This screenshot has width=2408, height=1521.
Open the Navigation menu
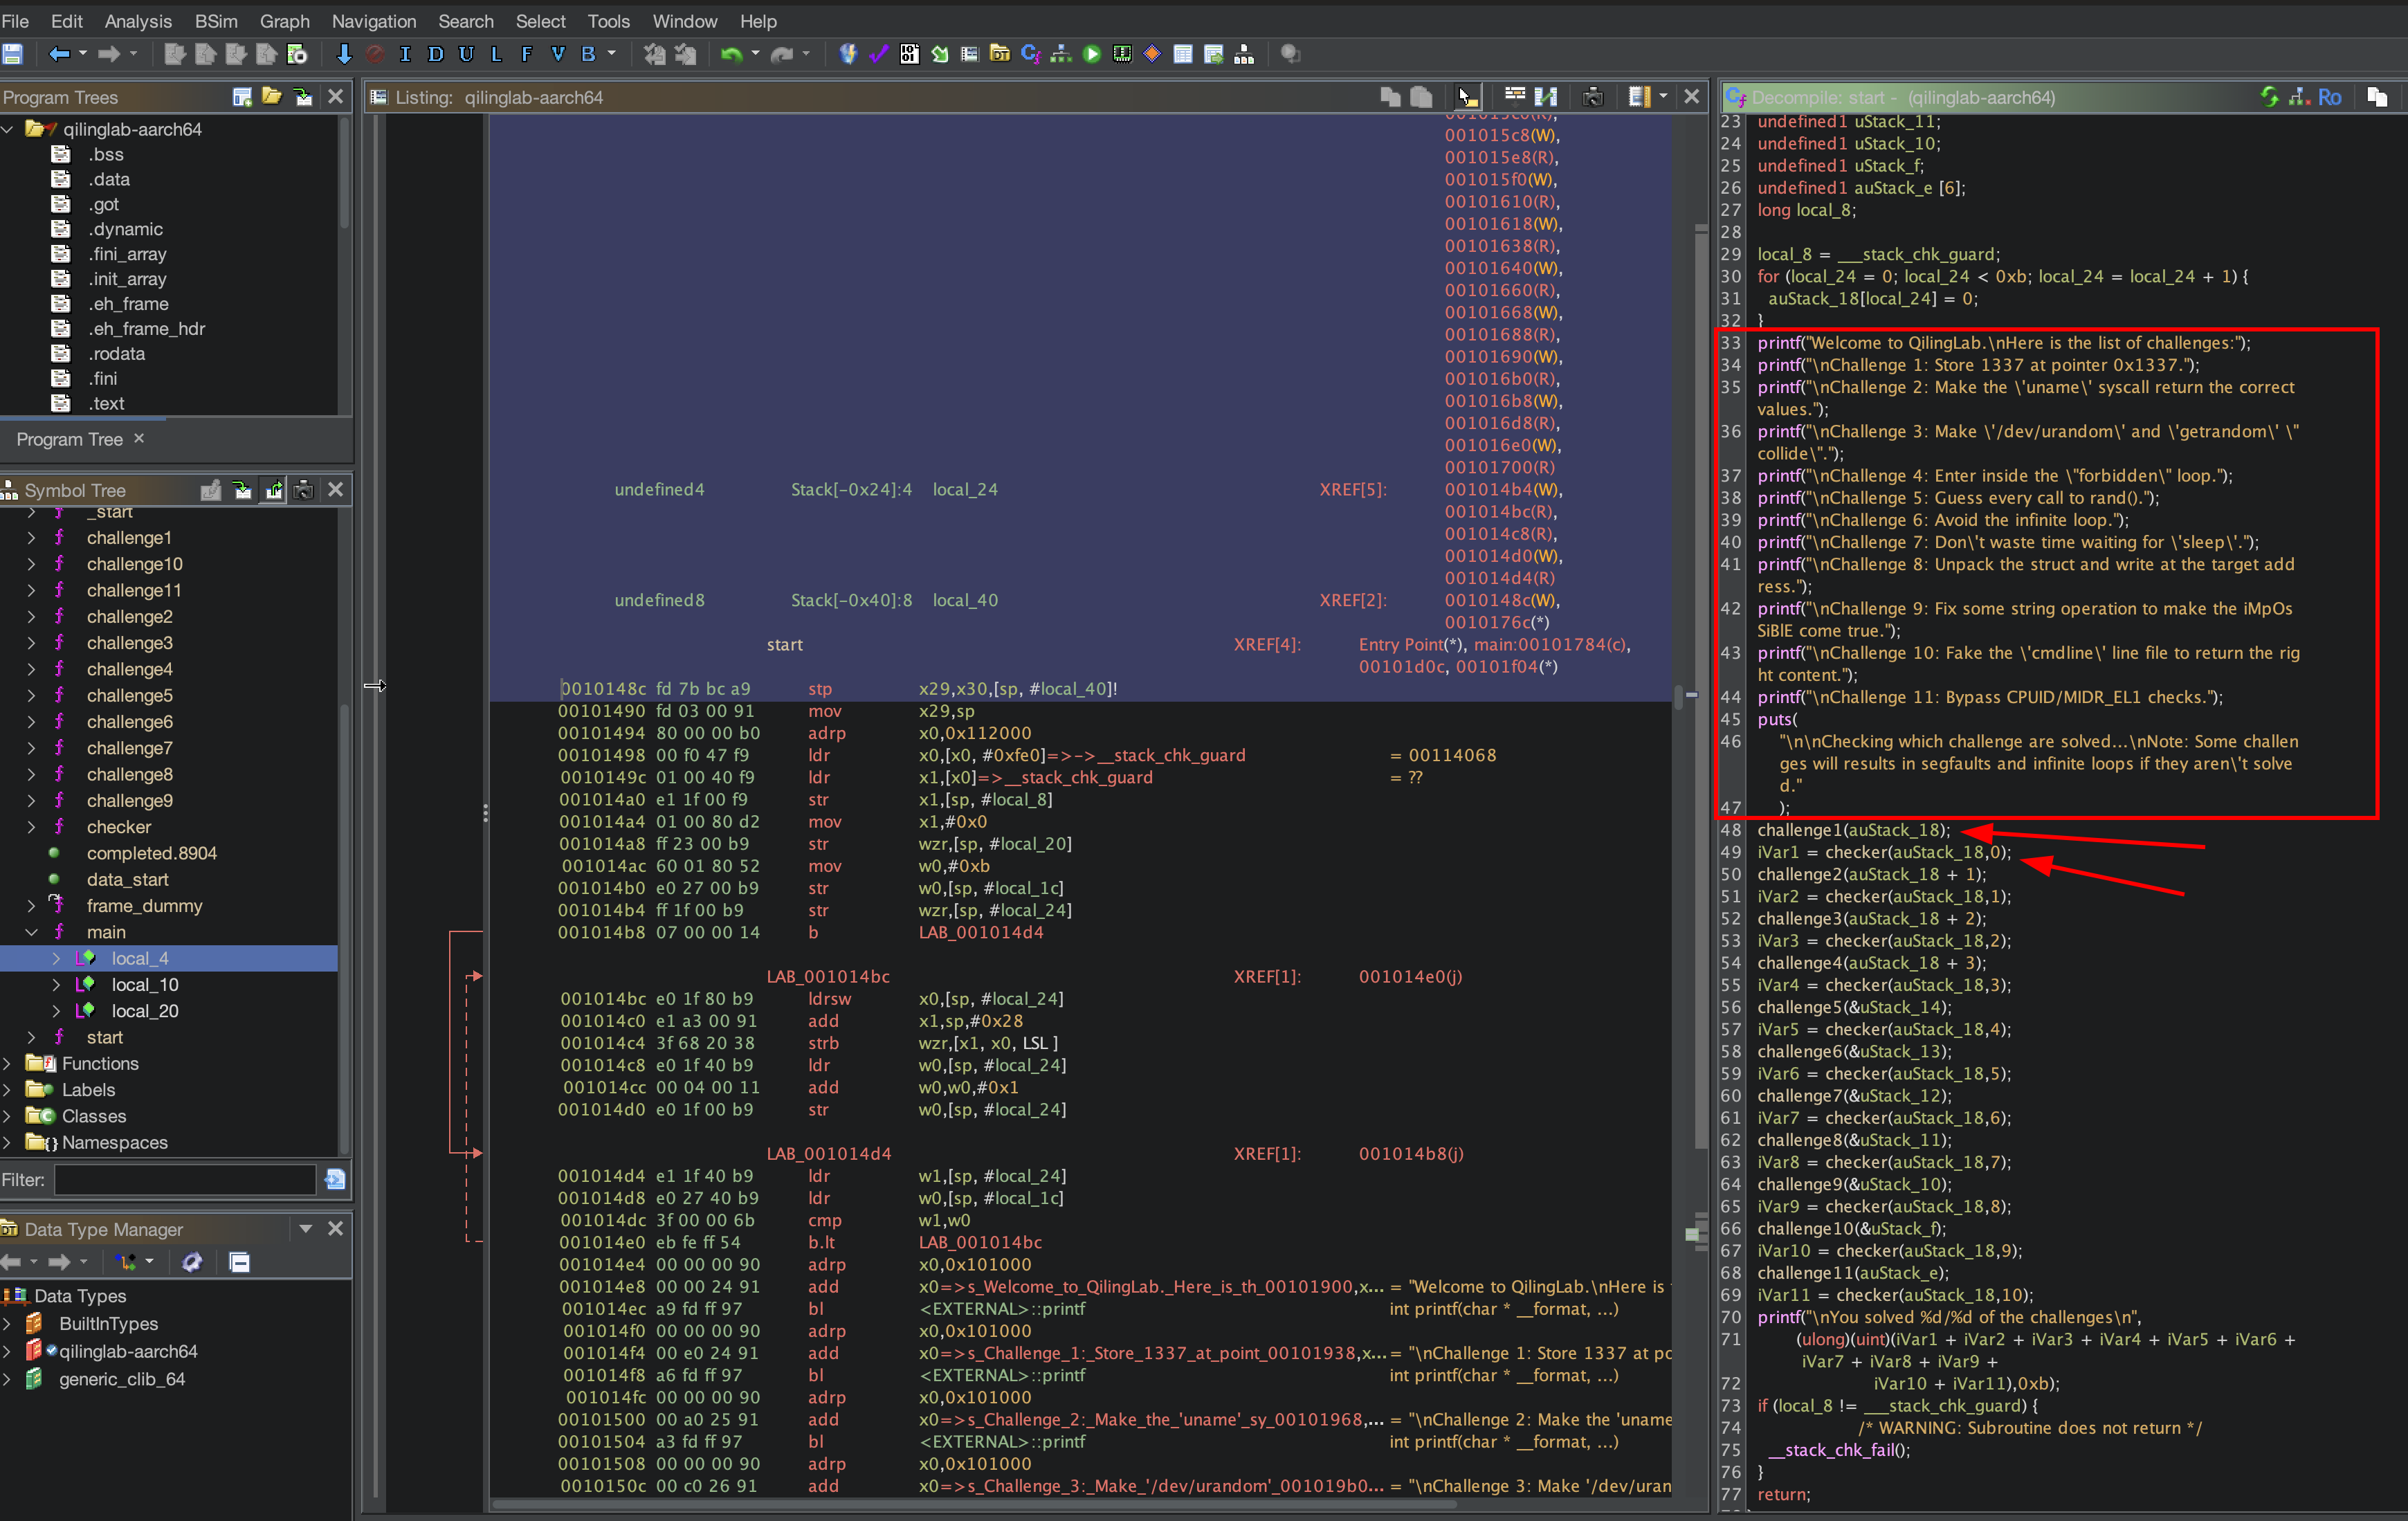tap(374, 21)
